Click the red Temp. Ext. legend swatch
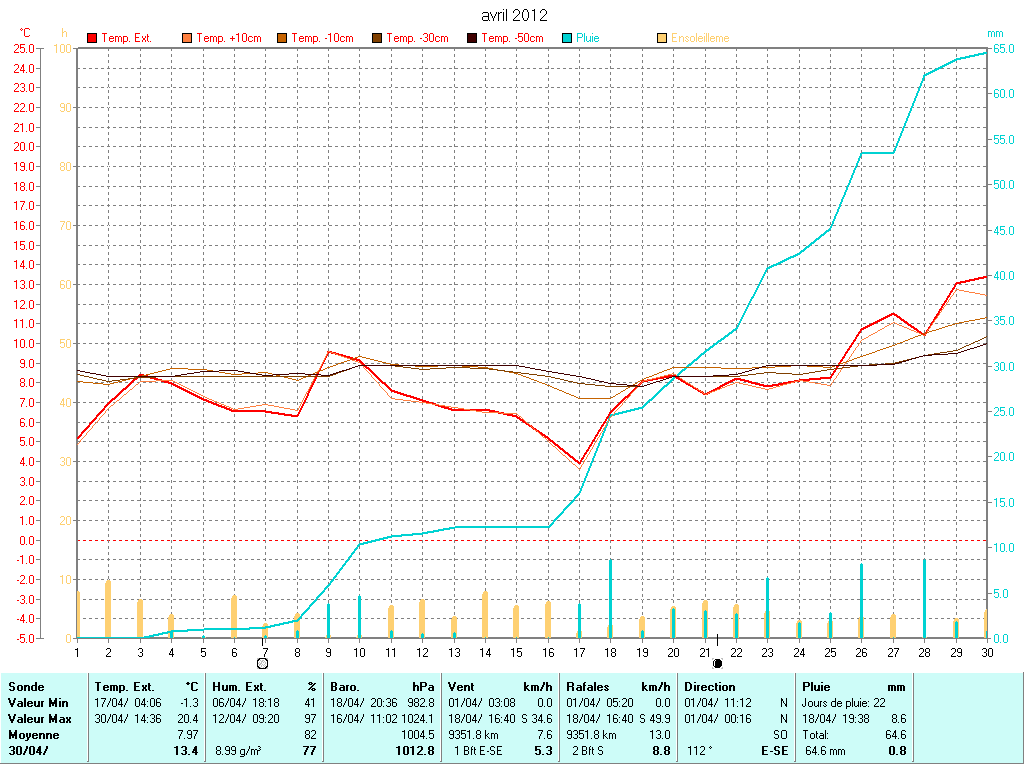This screenshot has height=764, width=1024. click(x=92, y=38)
